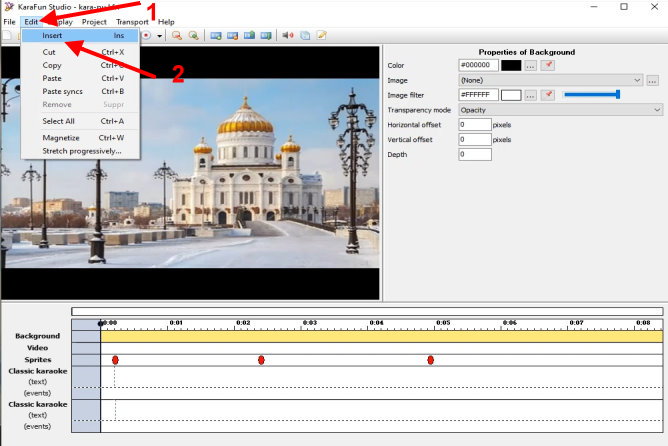Click the browse button beside Image dropdown

(x=653, y=80)
